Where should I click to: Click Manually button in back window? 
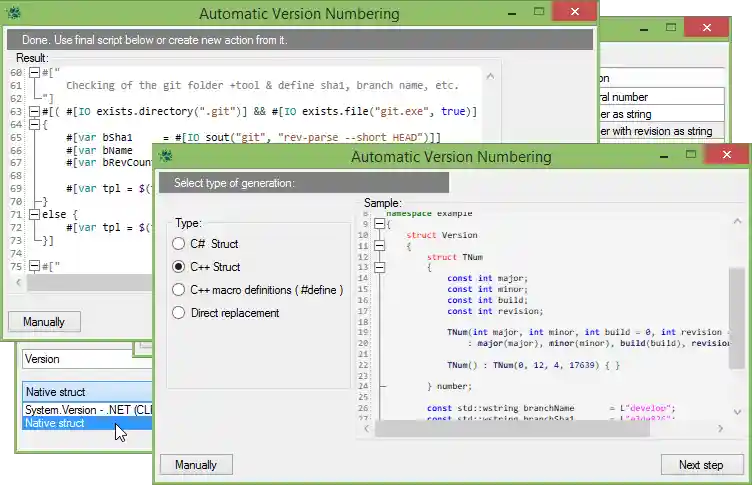(x=44, y=322)
